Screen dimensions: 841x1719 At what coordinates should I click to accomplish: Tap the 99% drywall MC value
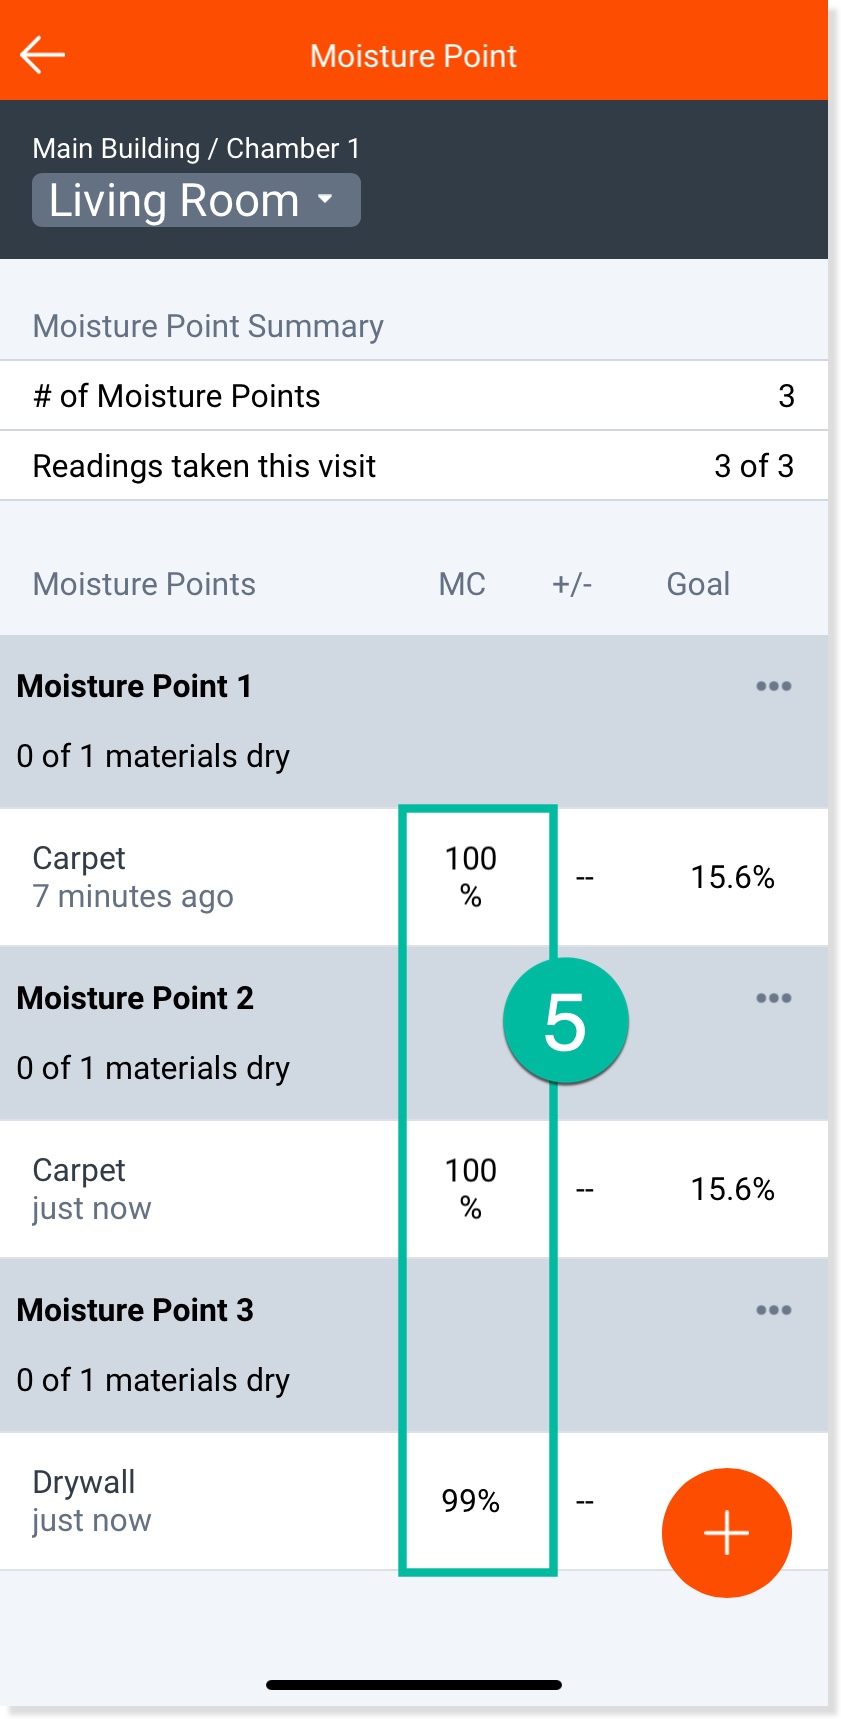point(470,1500)
